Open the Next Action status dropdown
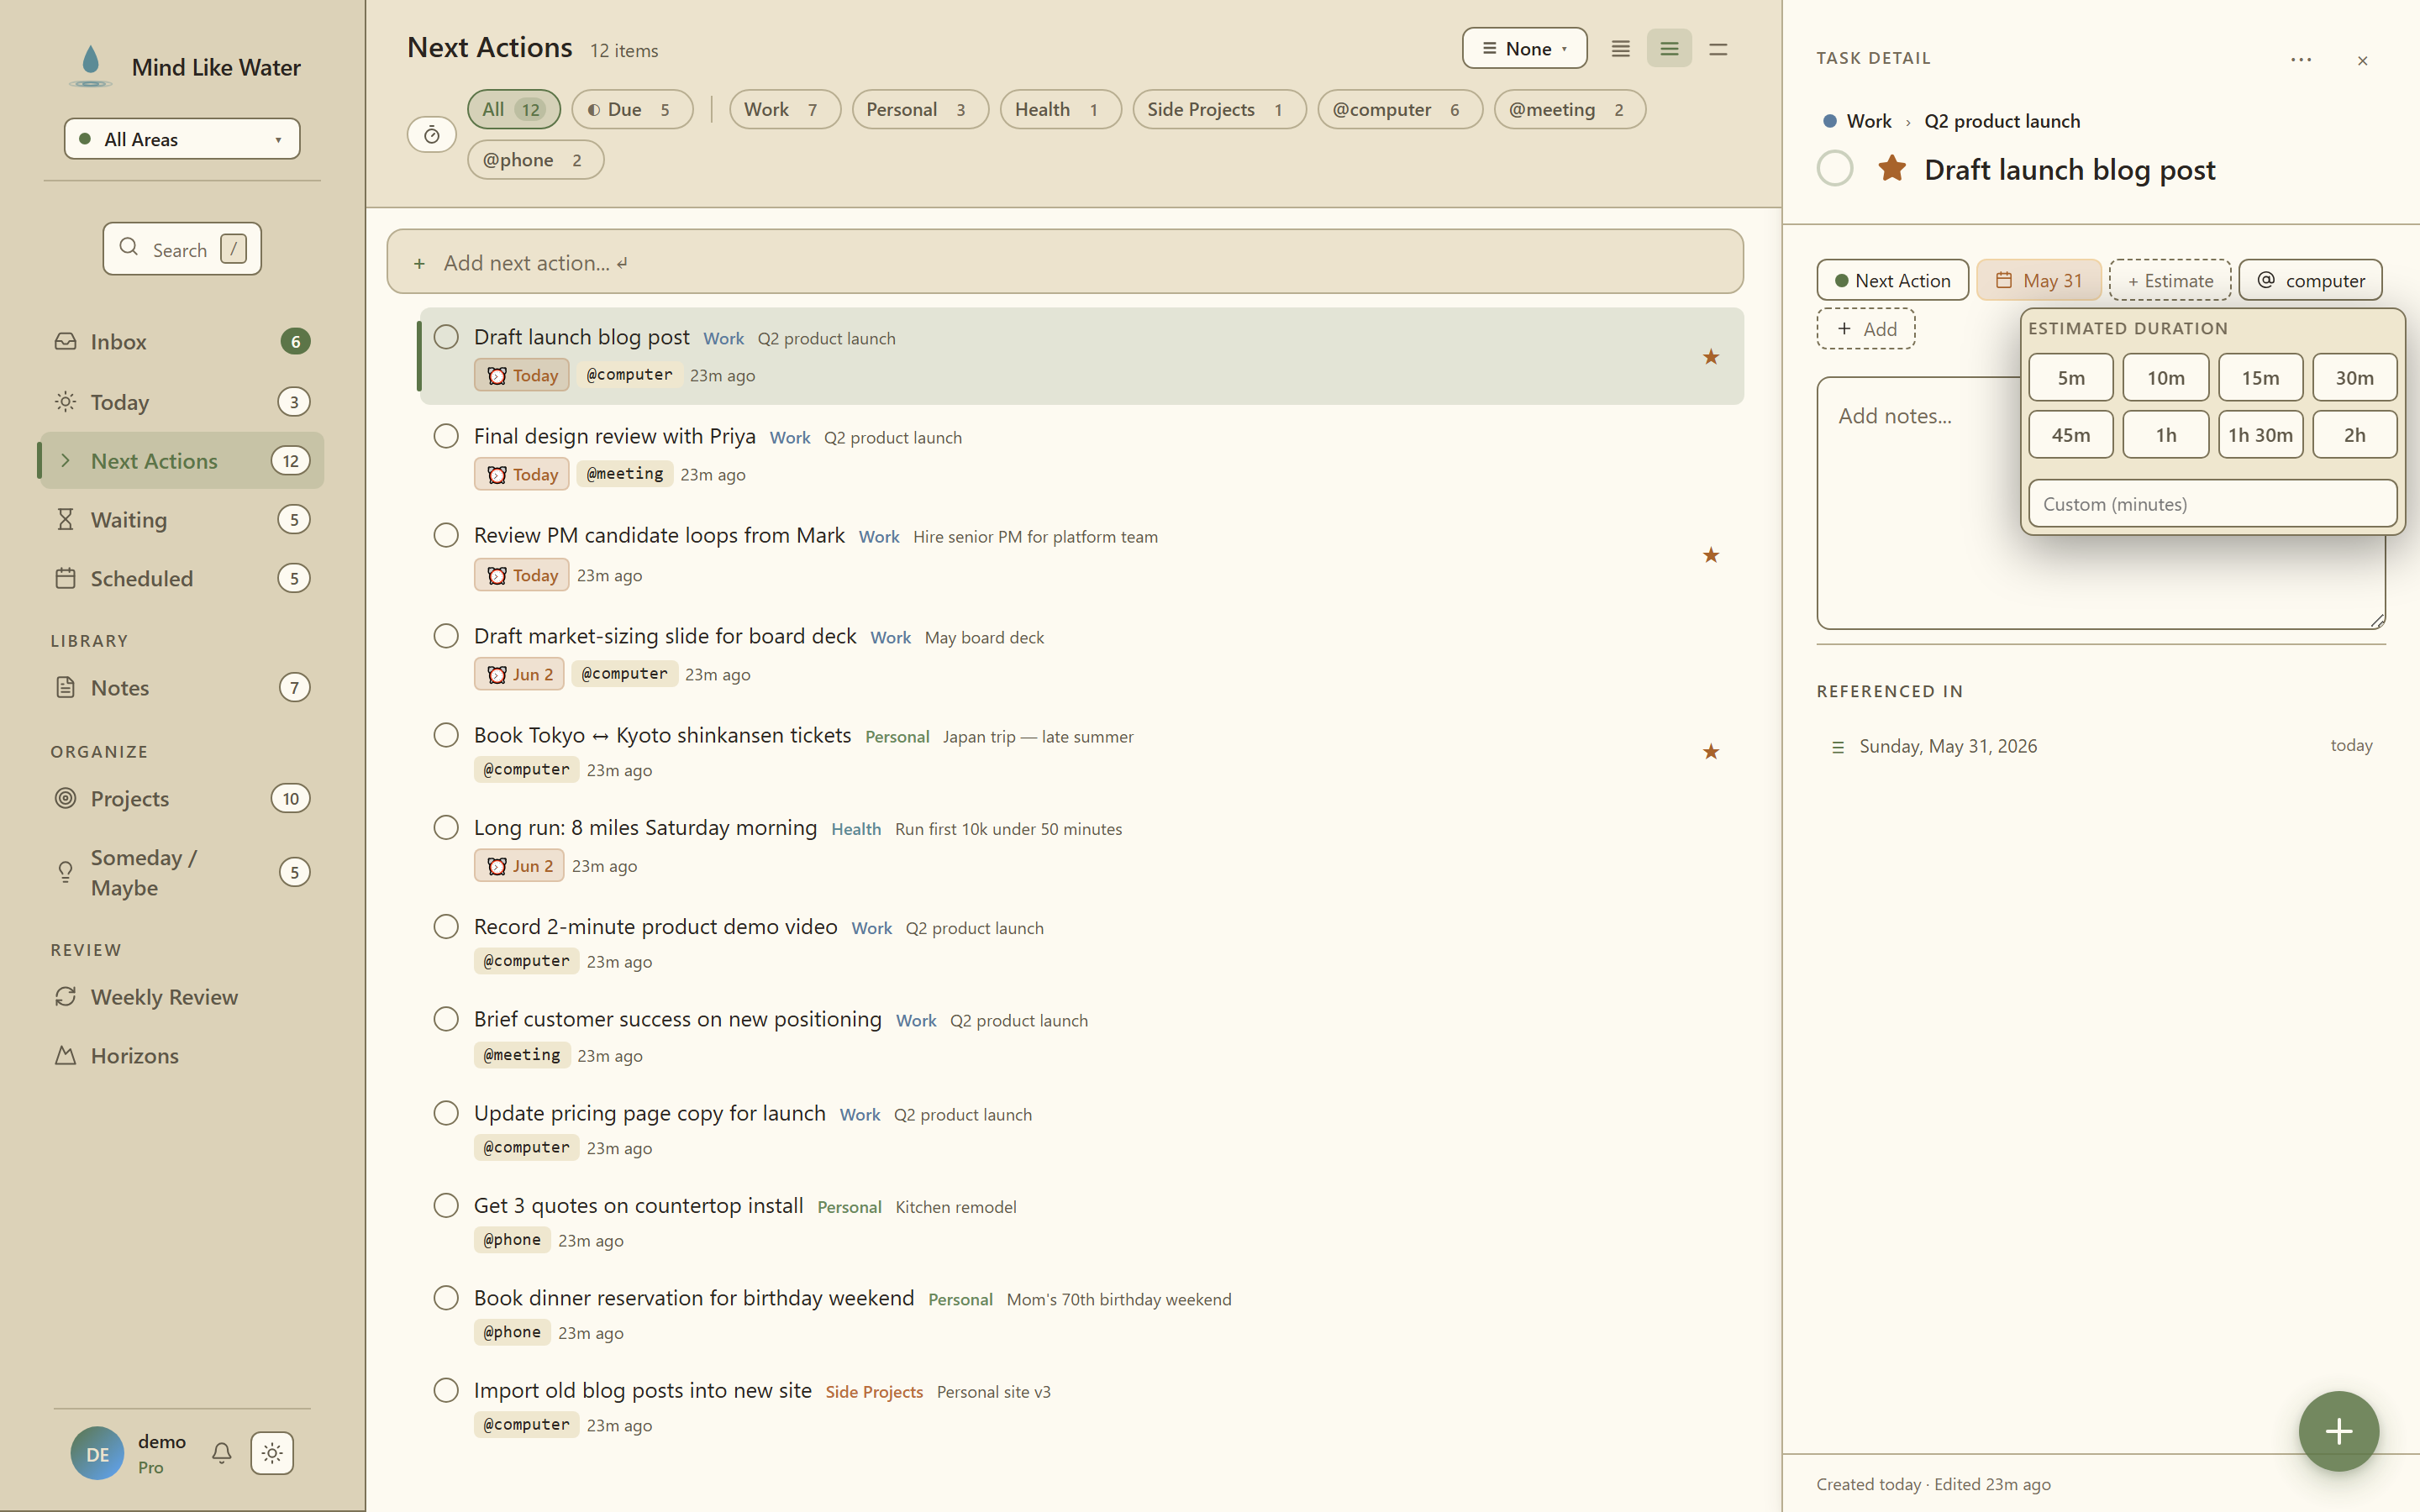The width and height of the screenshot is (2420, 1512). click(1892, 280)
